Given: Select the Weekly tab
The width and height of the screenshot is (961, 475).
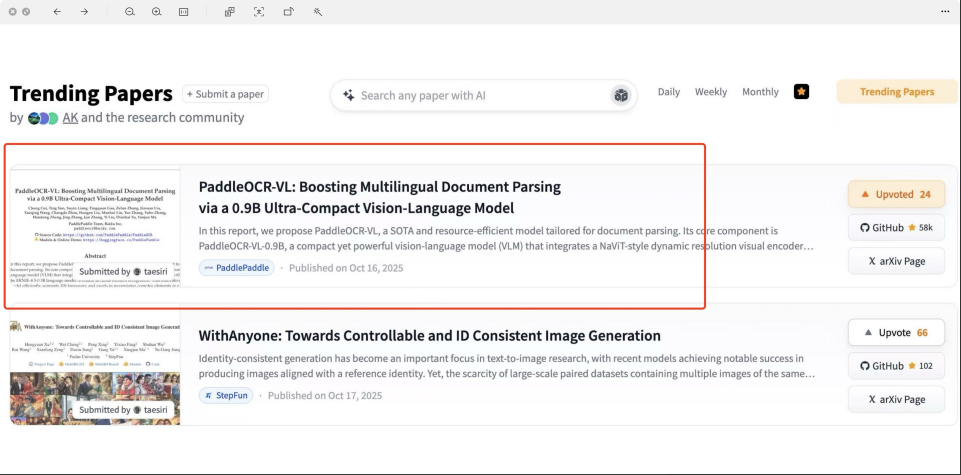Looking at the screenshot, I should click(x=710, y=92).
